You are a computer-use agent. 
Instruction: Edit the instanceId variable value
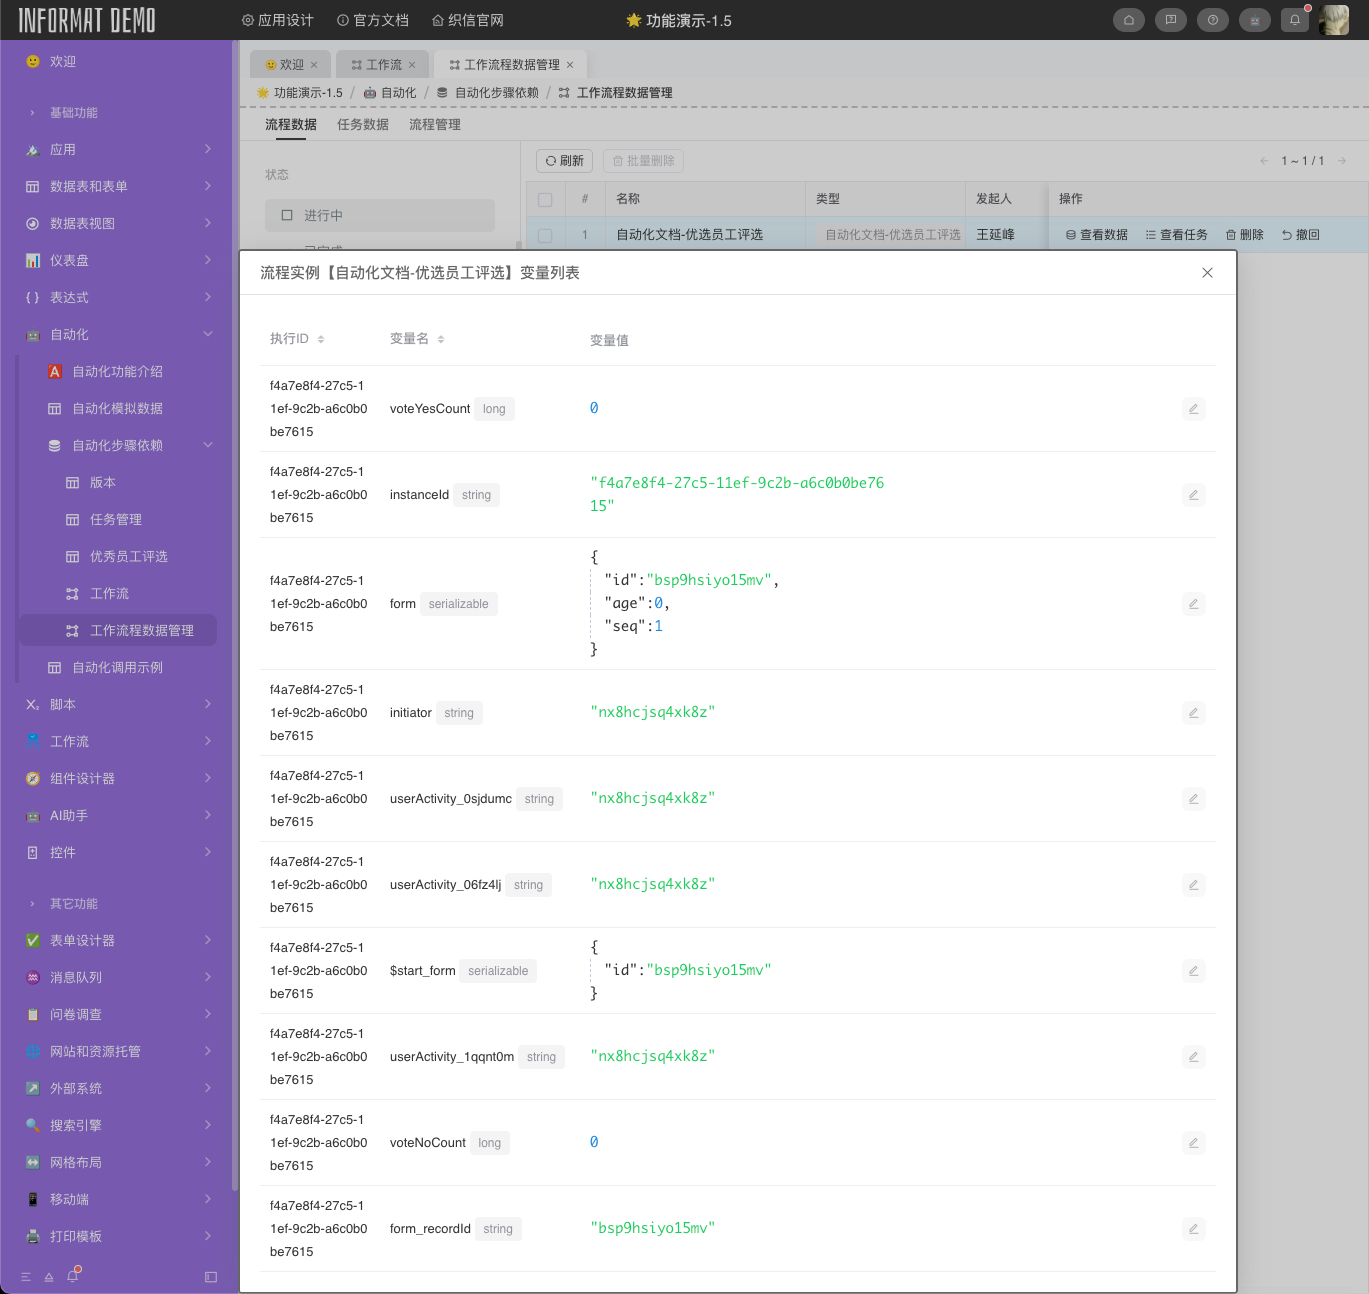[x=1193, y=495]
